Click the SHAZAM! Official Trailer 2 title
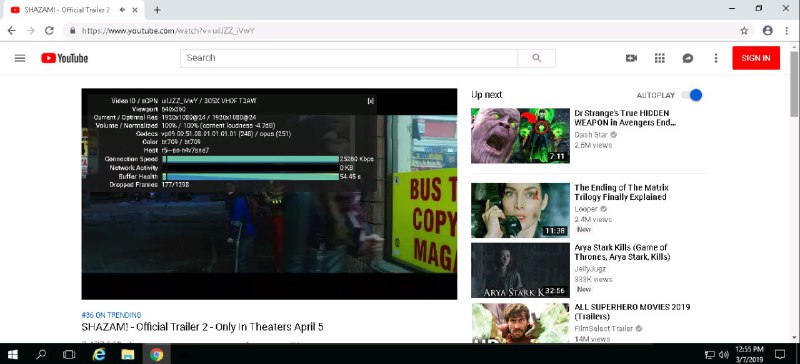The image size is (800, 364). tap(202, 327)
